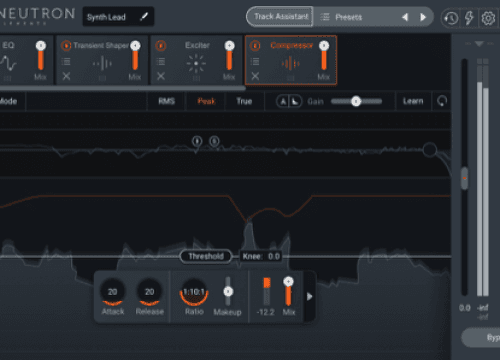Click the Knee value 0.0

tap(274, 256)
